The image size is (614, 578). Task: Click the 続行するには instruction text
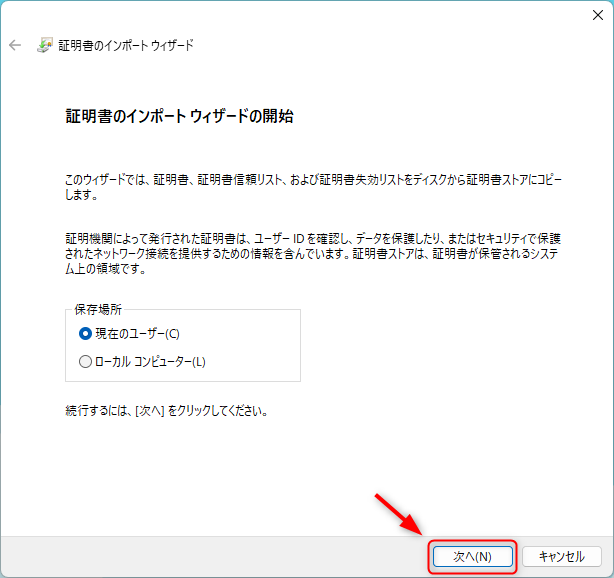tap(165, 411)
